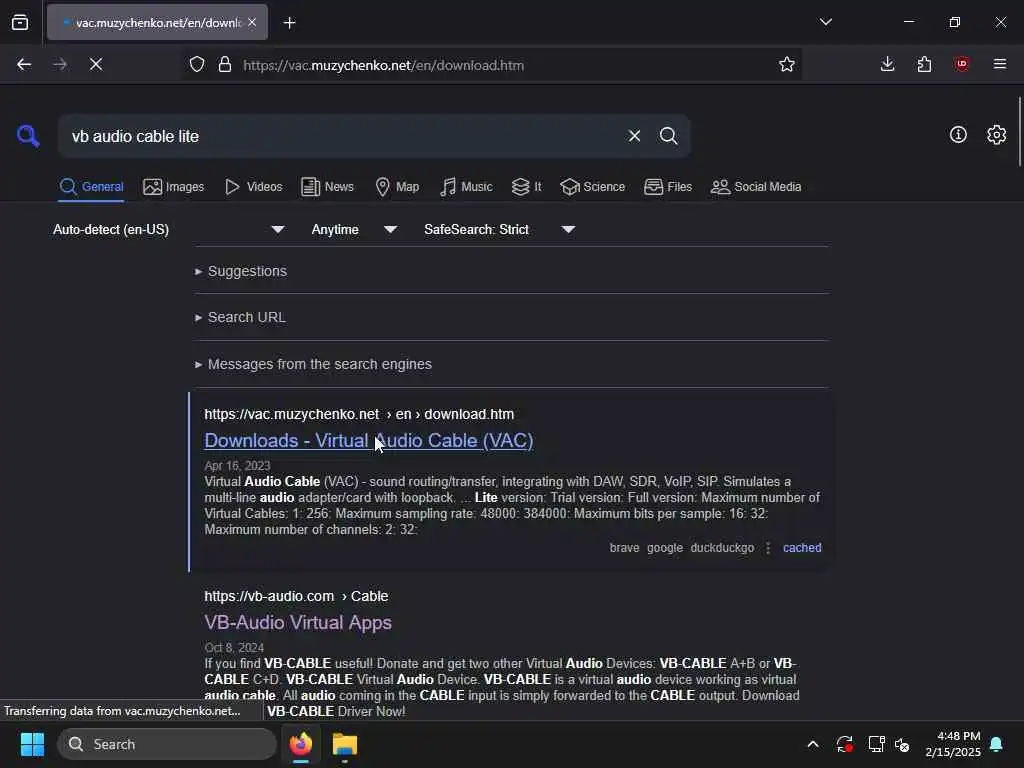Open the Firefox application menu
Image resolution: width=1024 pixels, height=768 pixels.
[x=1000, y=64]
